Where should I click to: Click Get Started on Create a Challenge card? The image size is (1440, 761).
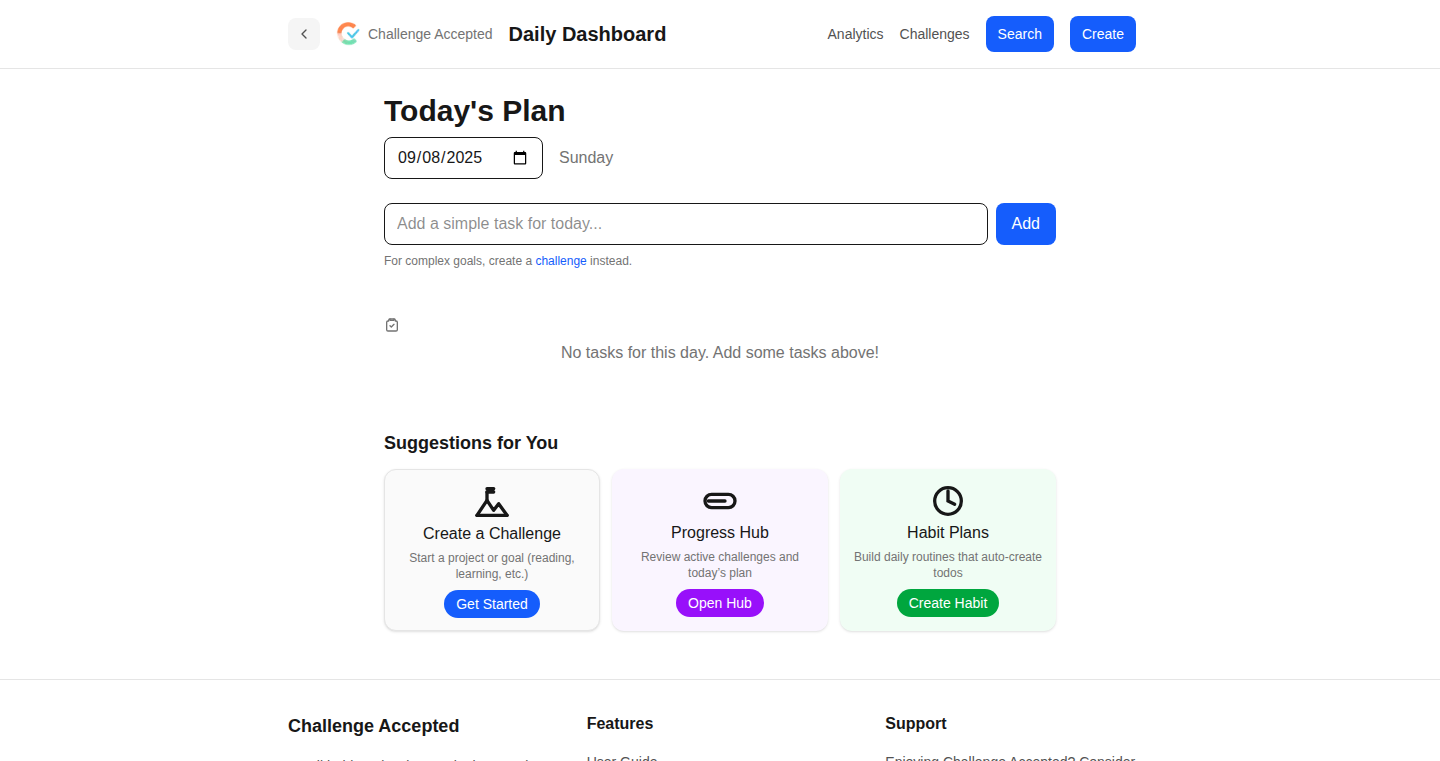492,604
